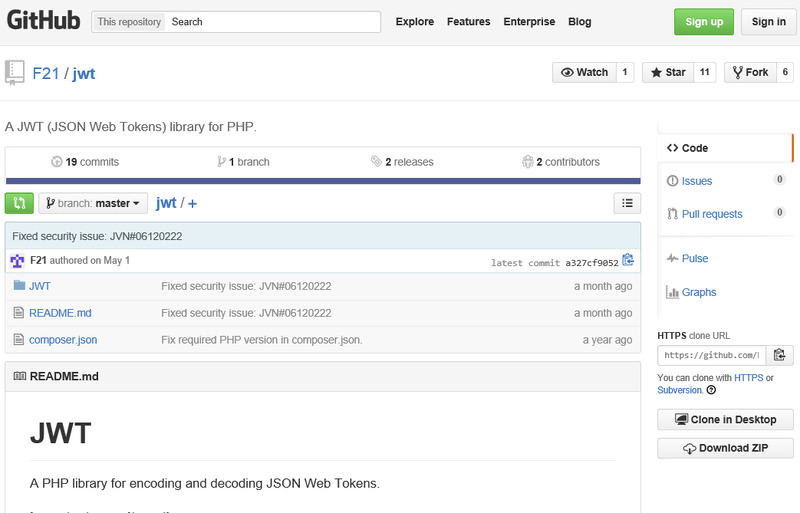Focus the repository search field
The height and width of the screenshot is (513, 800).
[x=272, y=22]
